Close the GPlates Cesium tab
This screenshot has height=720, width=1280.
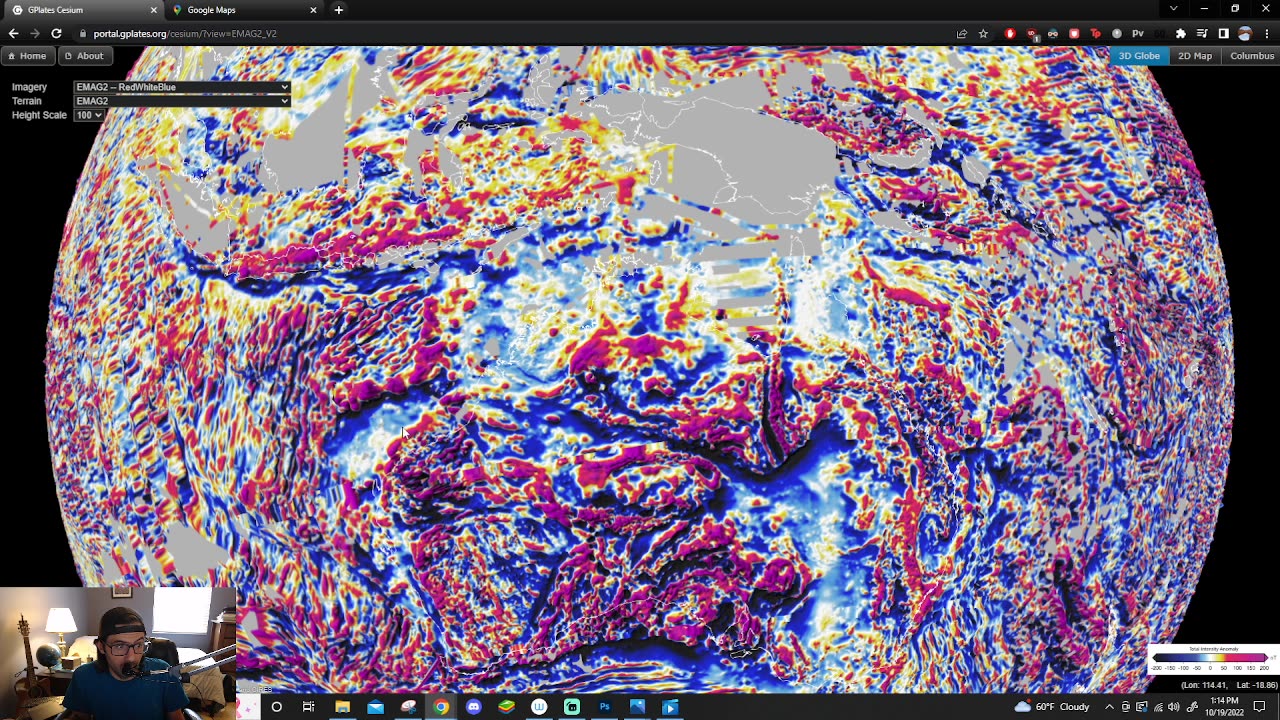point(153,10)
